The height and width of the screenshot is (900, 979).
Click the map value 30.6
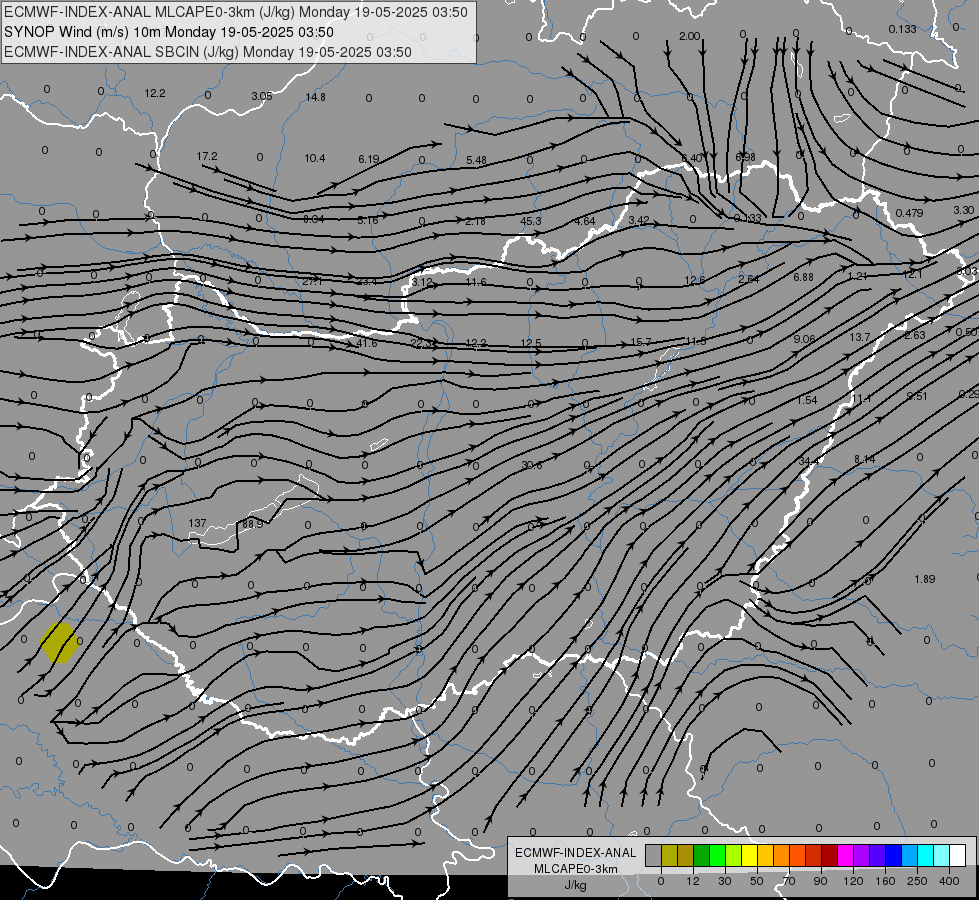pos(531,465)
